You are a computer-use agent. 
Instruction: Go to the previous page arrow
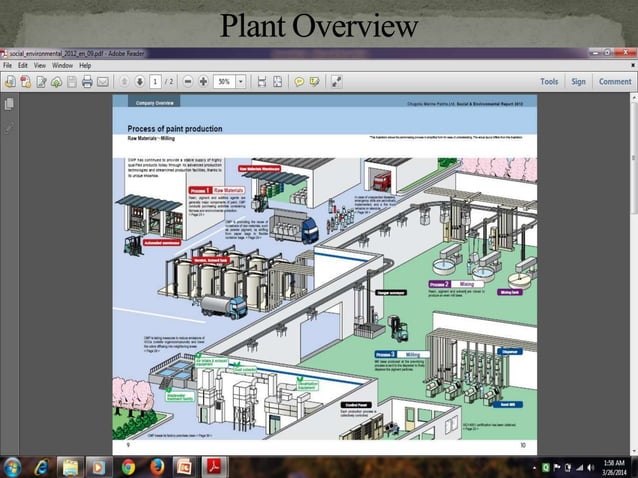point(123,81)
